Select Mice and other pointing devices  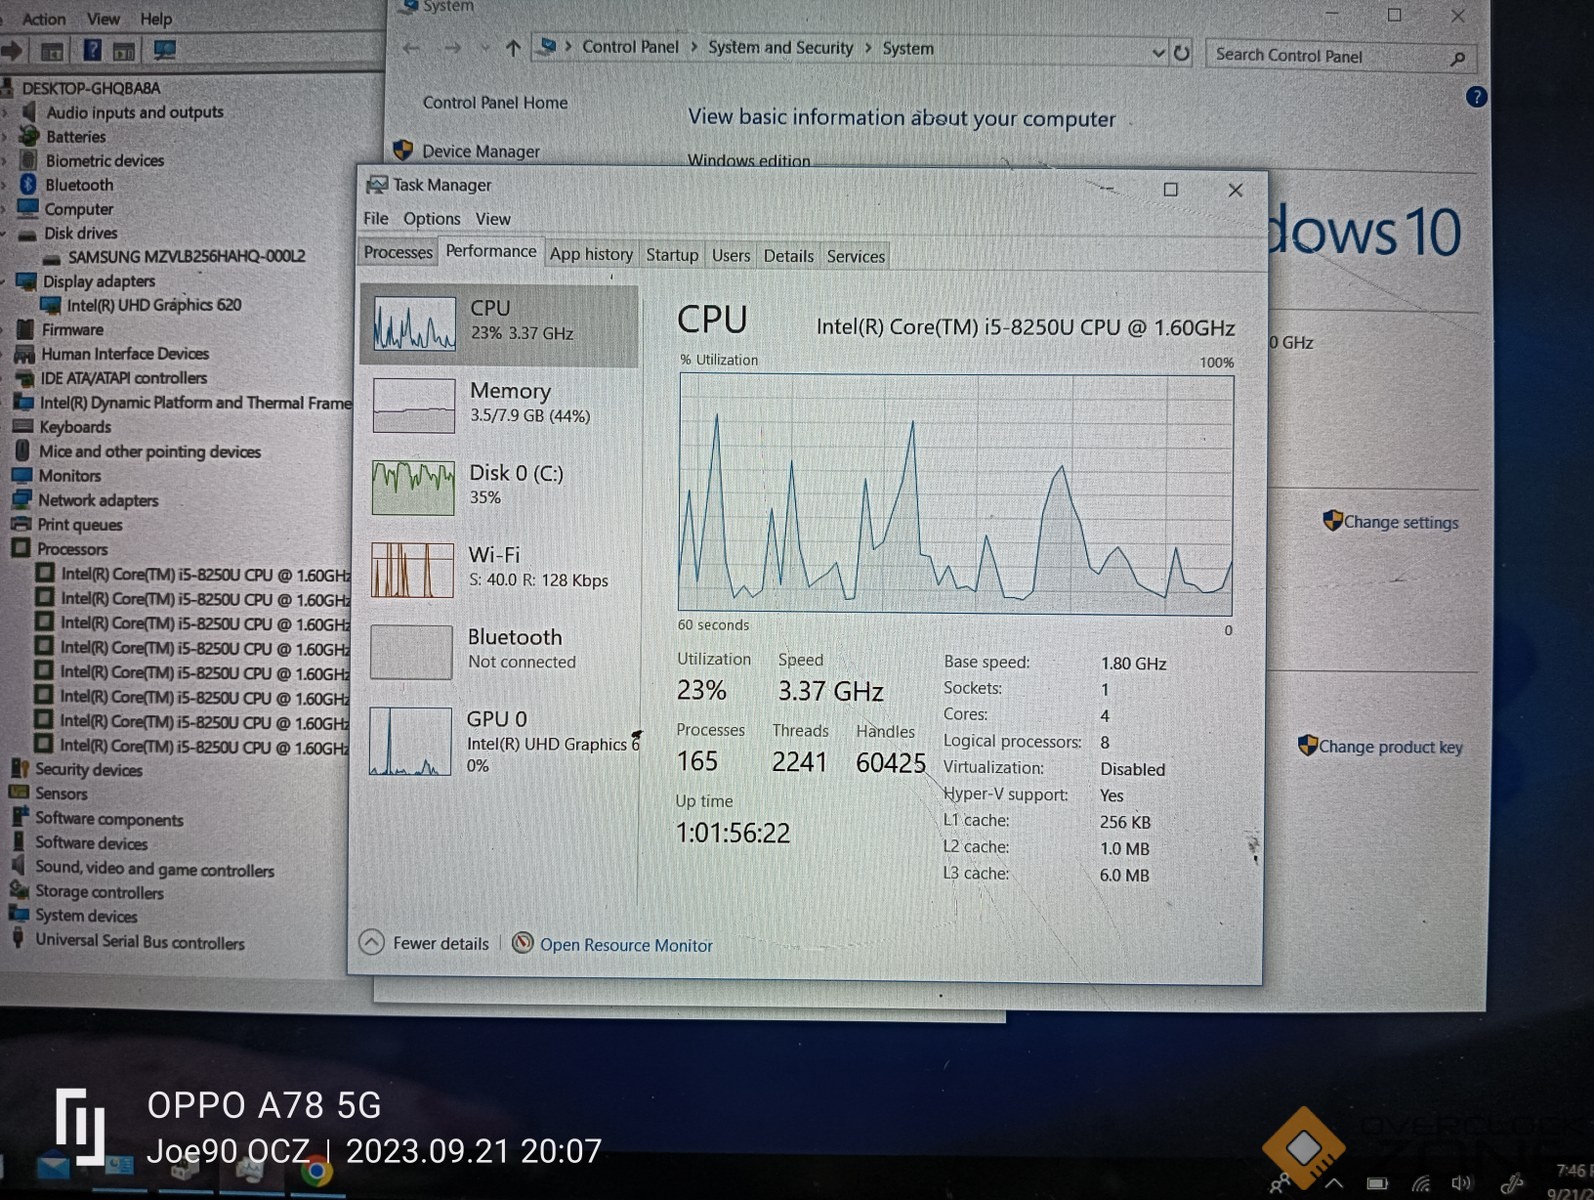(x=150, y=451)
